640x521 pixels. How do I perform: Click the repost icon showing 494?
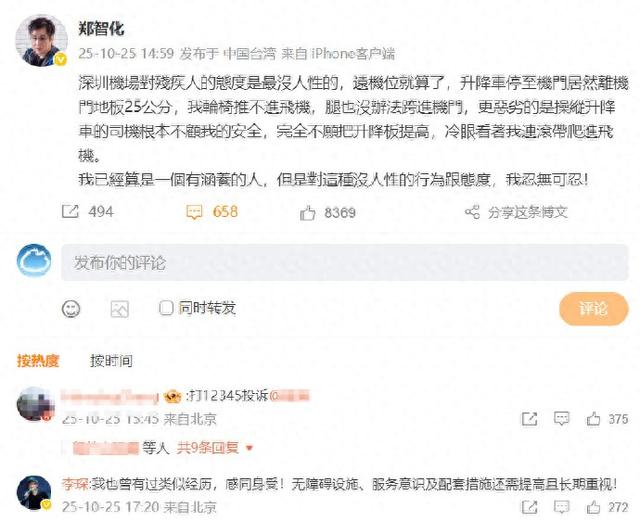70,212
